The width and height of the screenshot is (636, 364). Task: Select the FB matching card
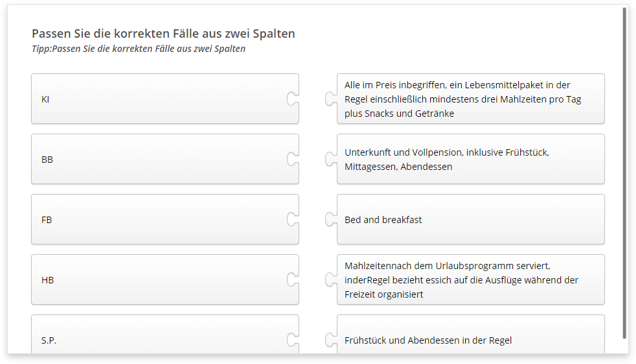[165, 219]
